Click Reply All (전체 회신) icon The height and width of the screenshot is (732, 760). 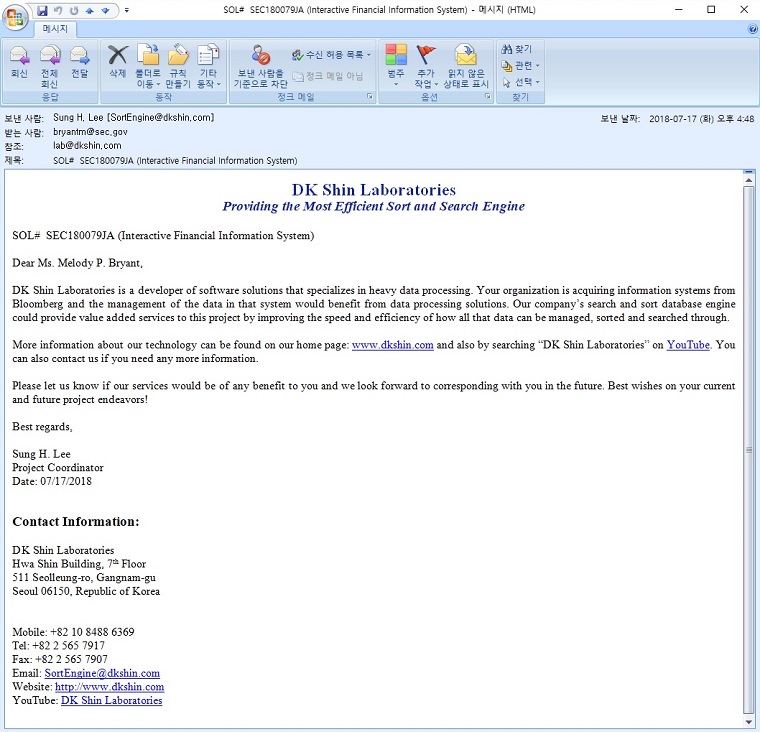click(x=49, y=62)
